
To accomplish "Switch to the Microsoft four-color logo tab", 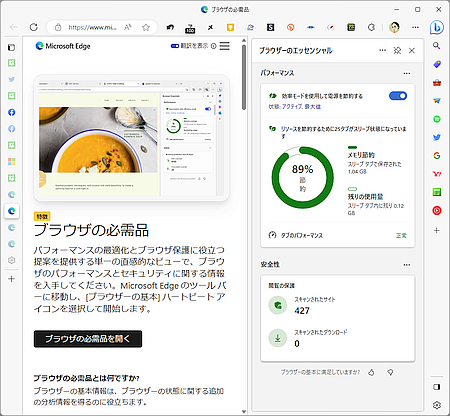I will pyautogui.click(x=12, y=162).
